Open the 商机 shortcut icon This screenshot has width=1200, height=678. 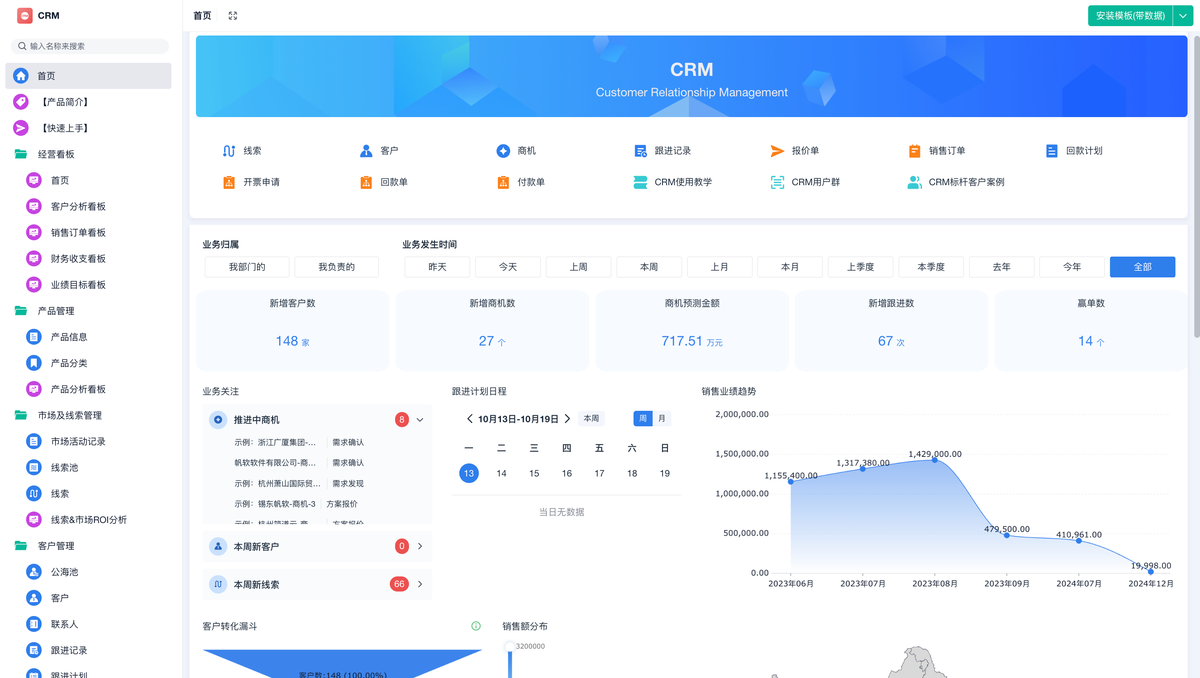(503, 151)
